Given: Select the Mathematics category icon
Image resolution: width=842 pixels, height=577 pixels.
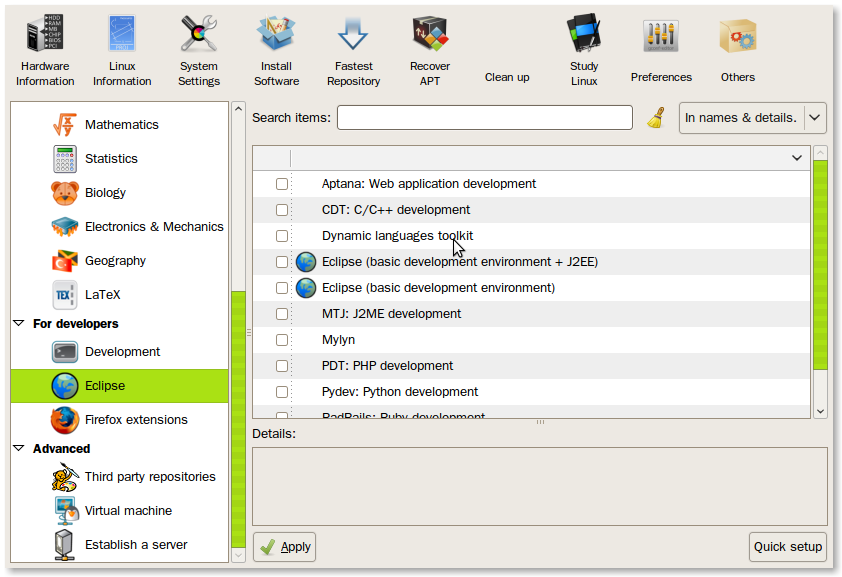Looking at the screenshot, I should (x=64, y=125).
